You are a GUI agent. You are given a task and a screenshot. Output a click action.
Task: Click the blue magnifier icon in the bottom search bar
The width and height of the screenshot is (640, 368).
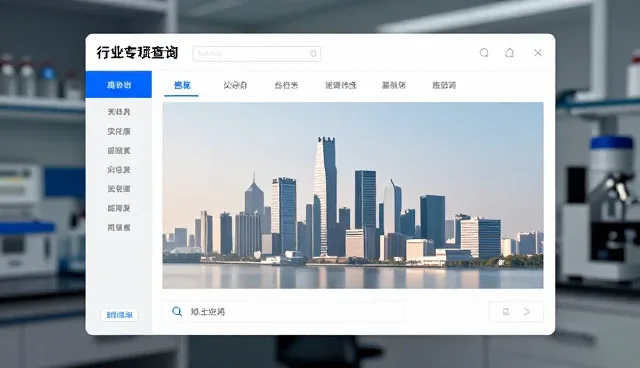177,311
